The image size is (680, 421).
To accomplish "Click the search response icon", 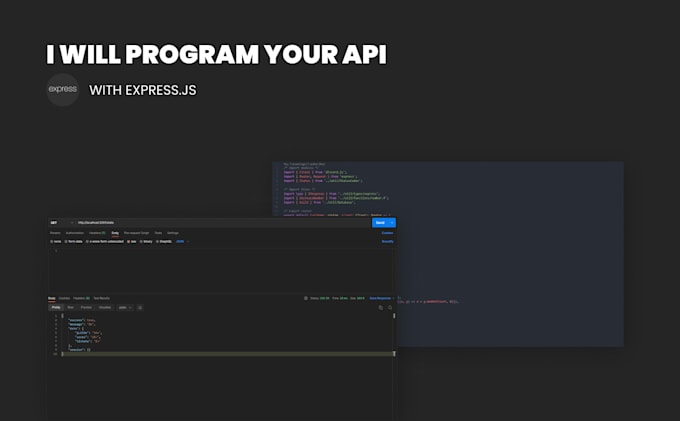I will tap(390, 307).
